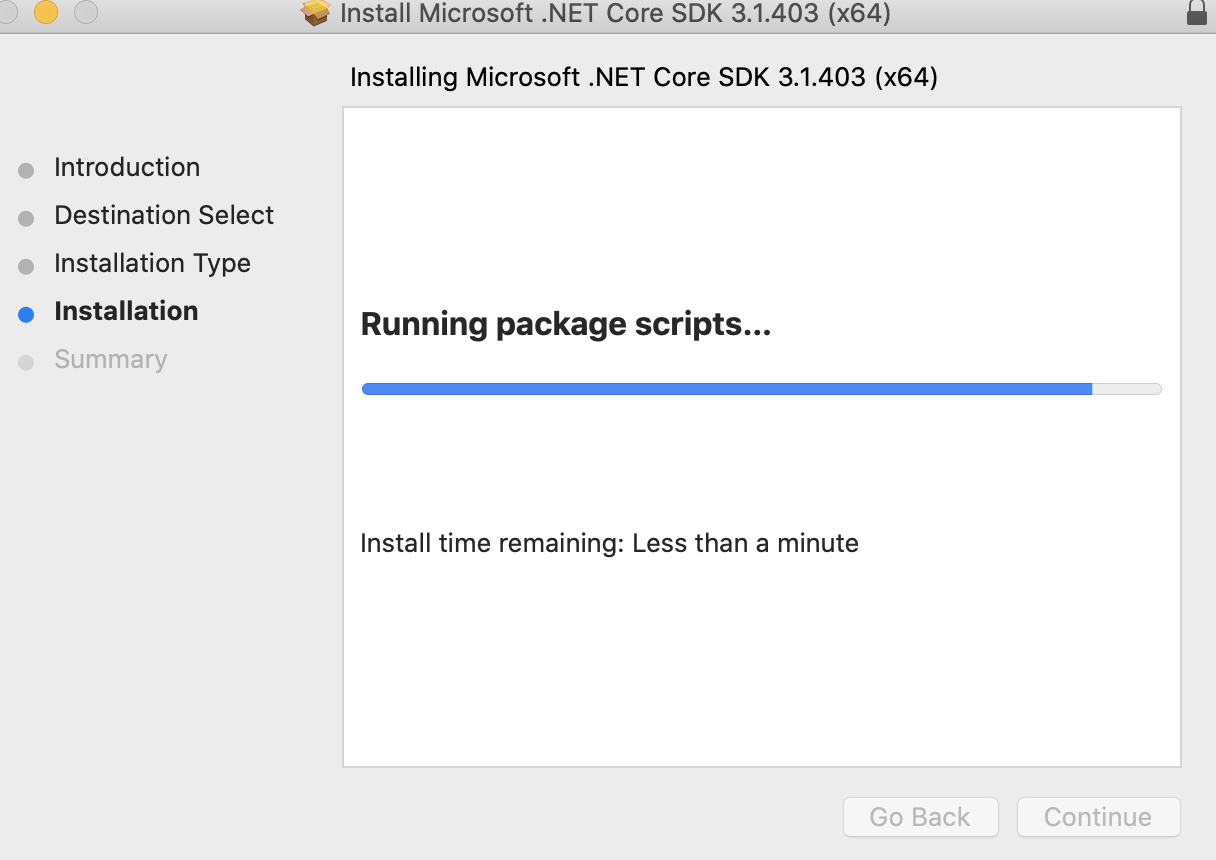Click the bullet next to Installation Type
This screenshot has width=1216, height=860.
pos(25,265)
